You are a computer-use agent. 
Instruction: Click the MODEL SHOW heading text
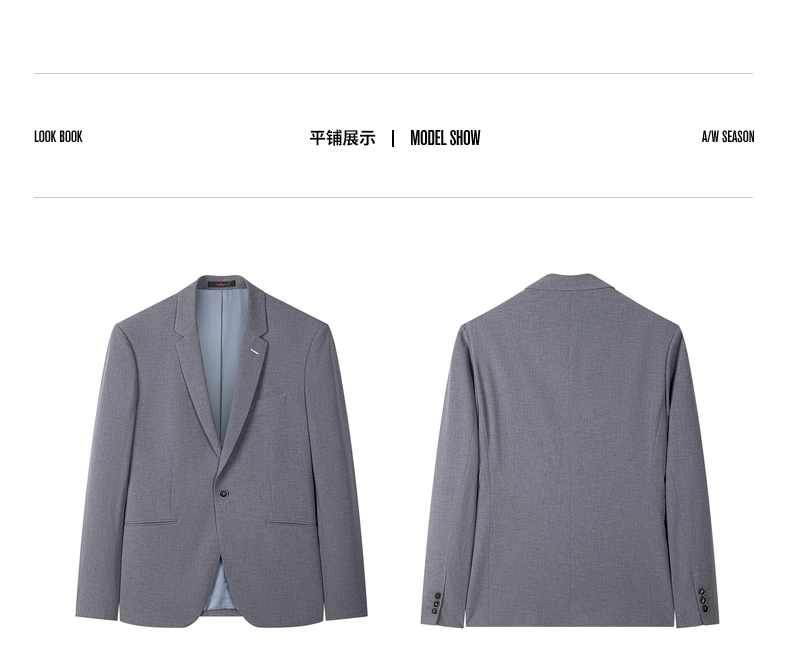[x=445, y=138]
